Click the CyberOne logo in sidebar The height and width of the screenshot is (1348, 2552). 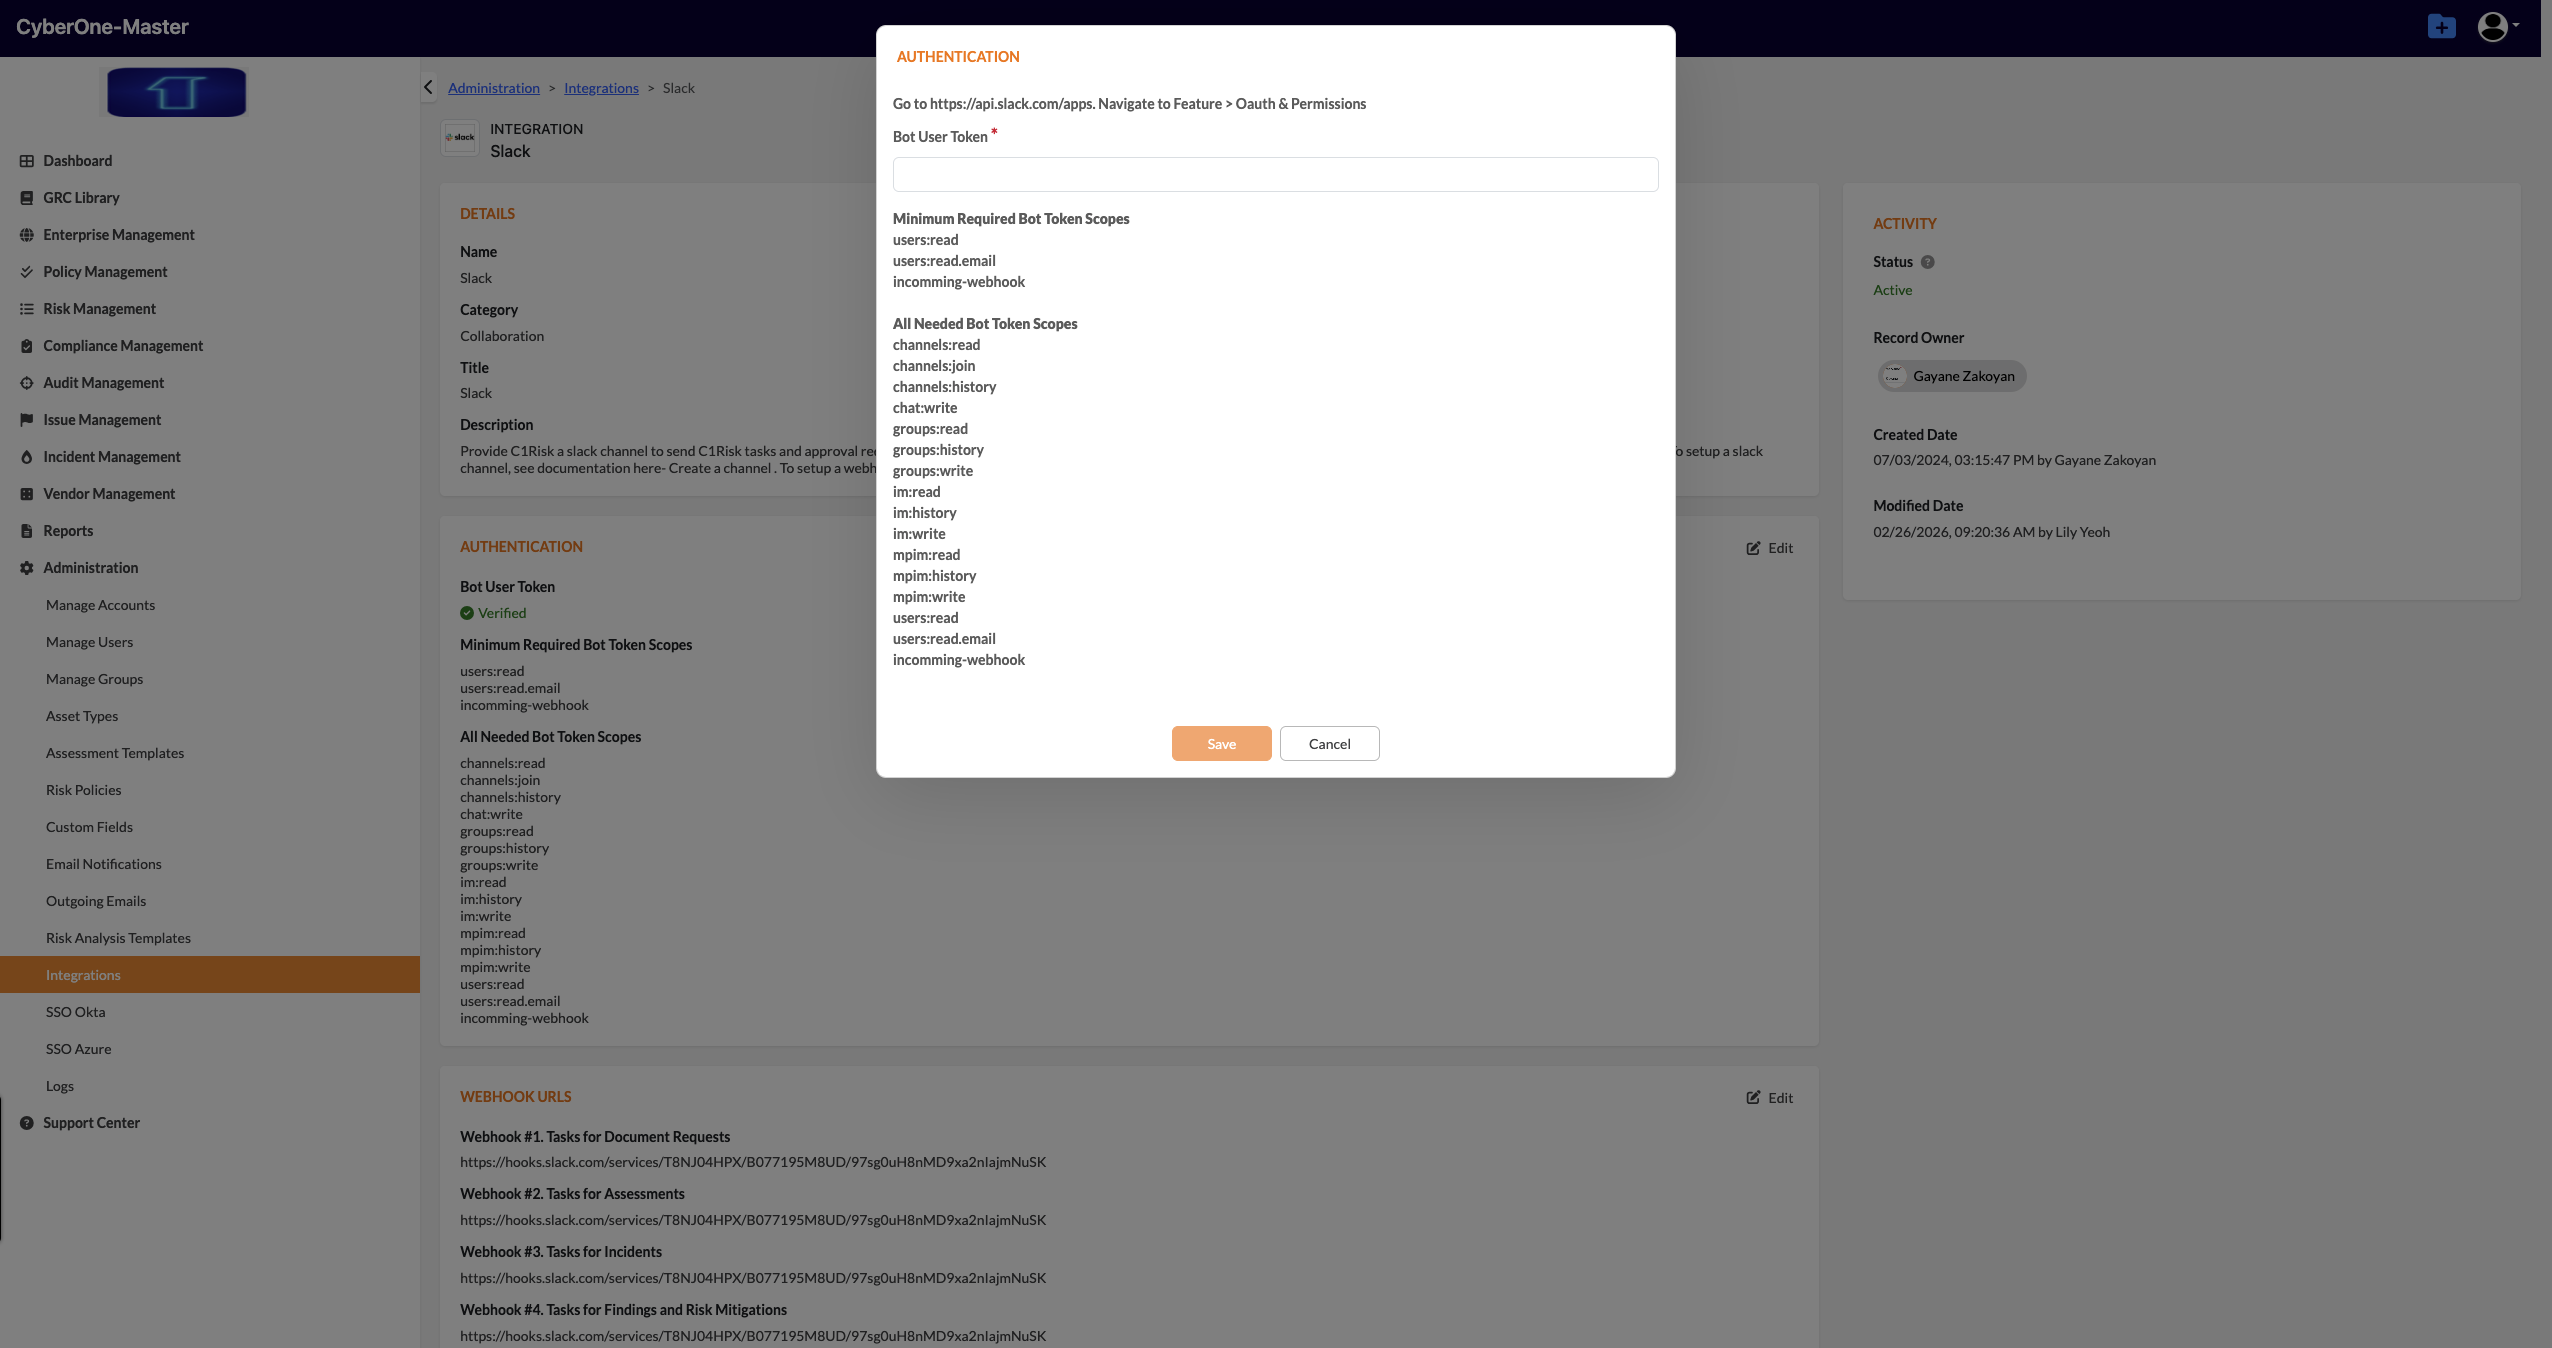click(x=176, y=92)
